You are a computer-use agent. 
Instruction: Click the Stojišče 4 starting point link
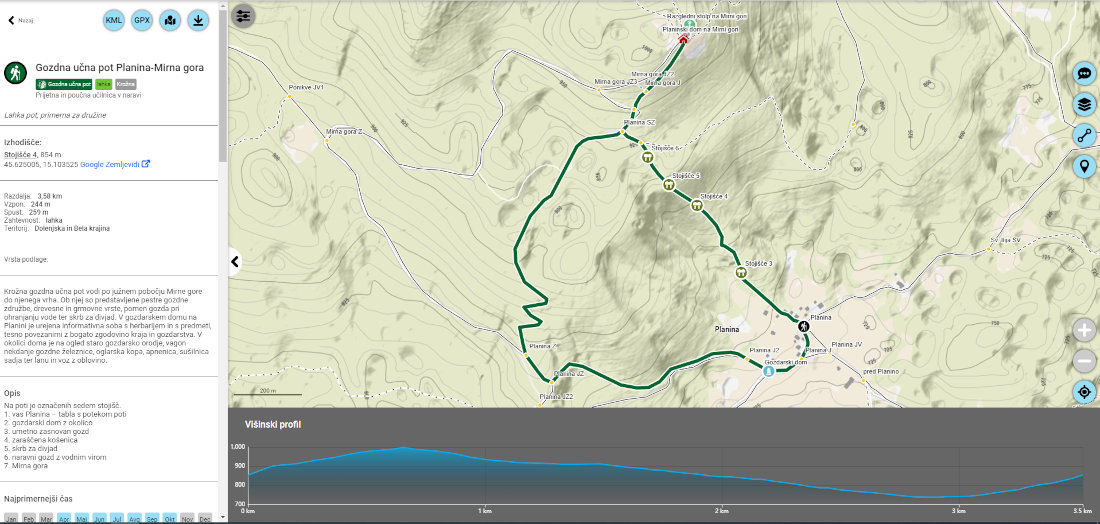click(20, 154)
